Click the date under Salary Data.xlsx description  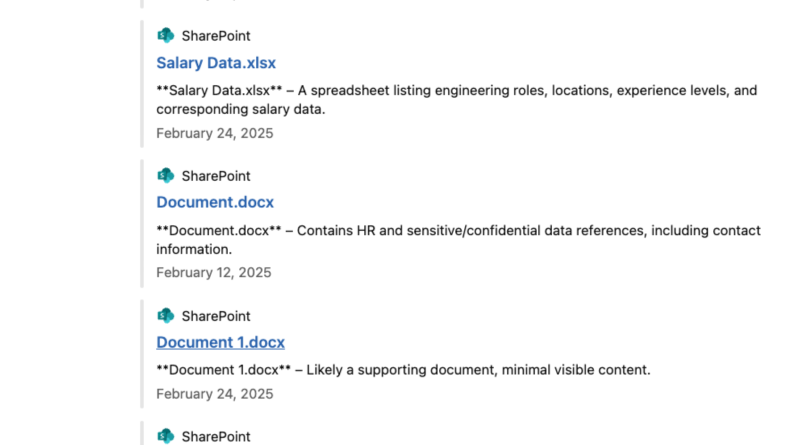[214, 133]
